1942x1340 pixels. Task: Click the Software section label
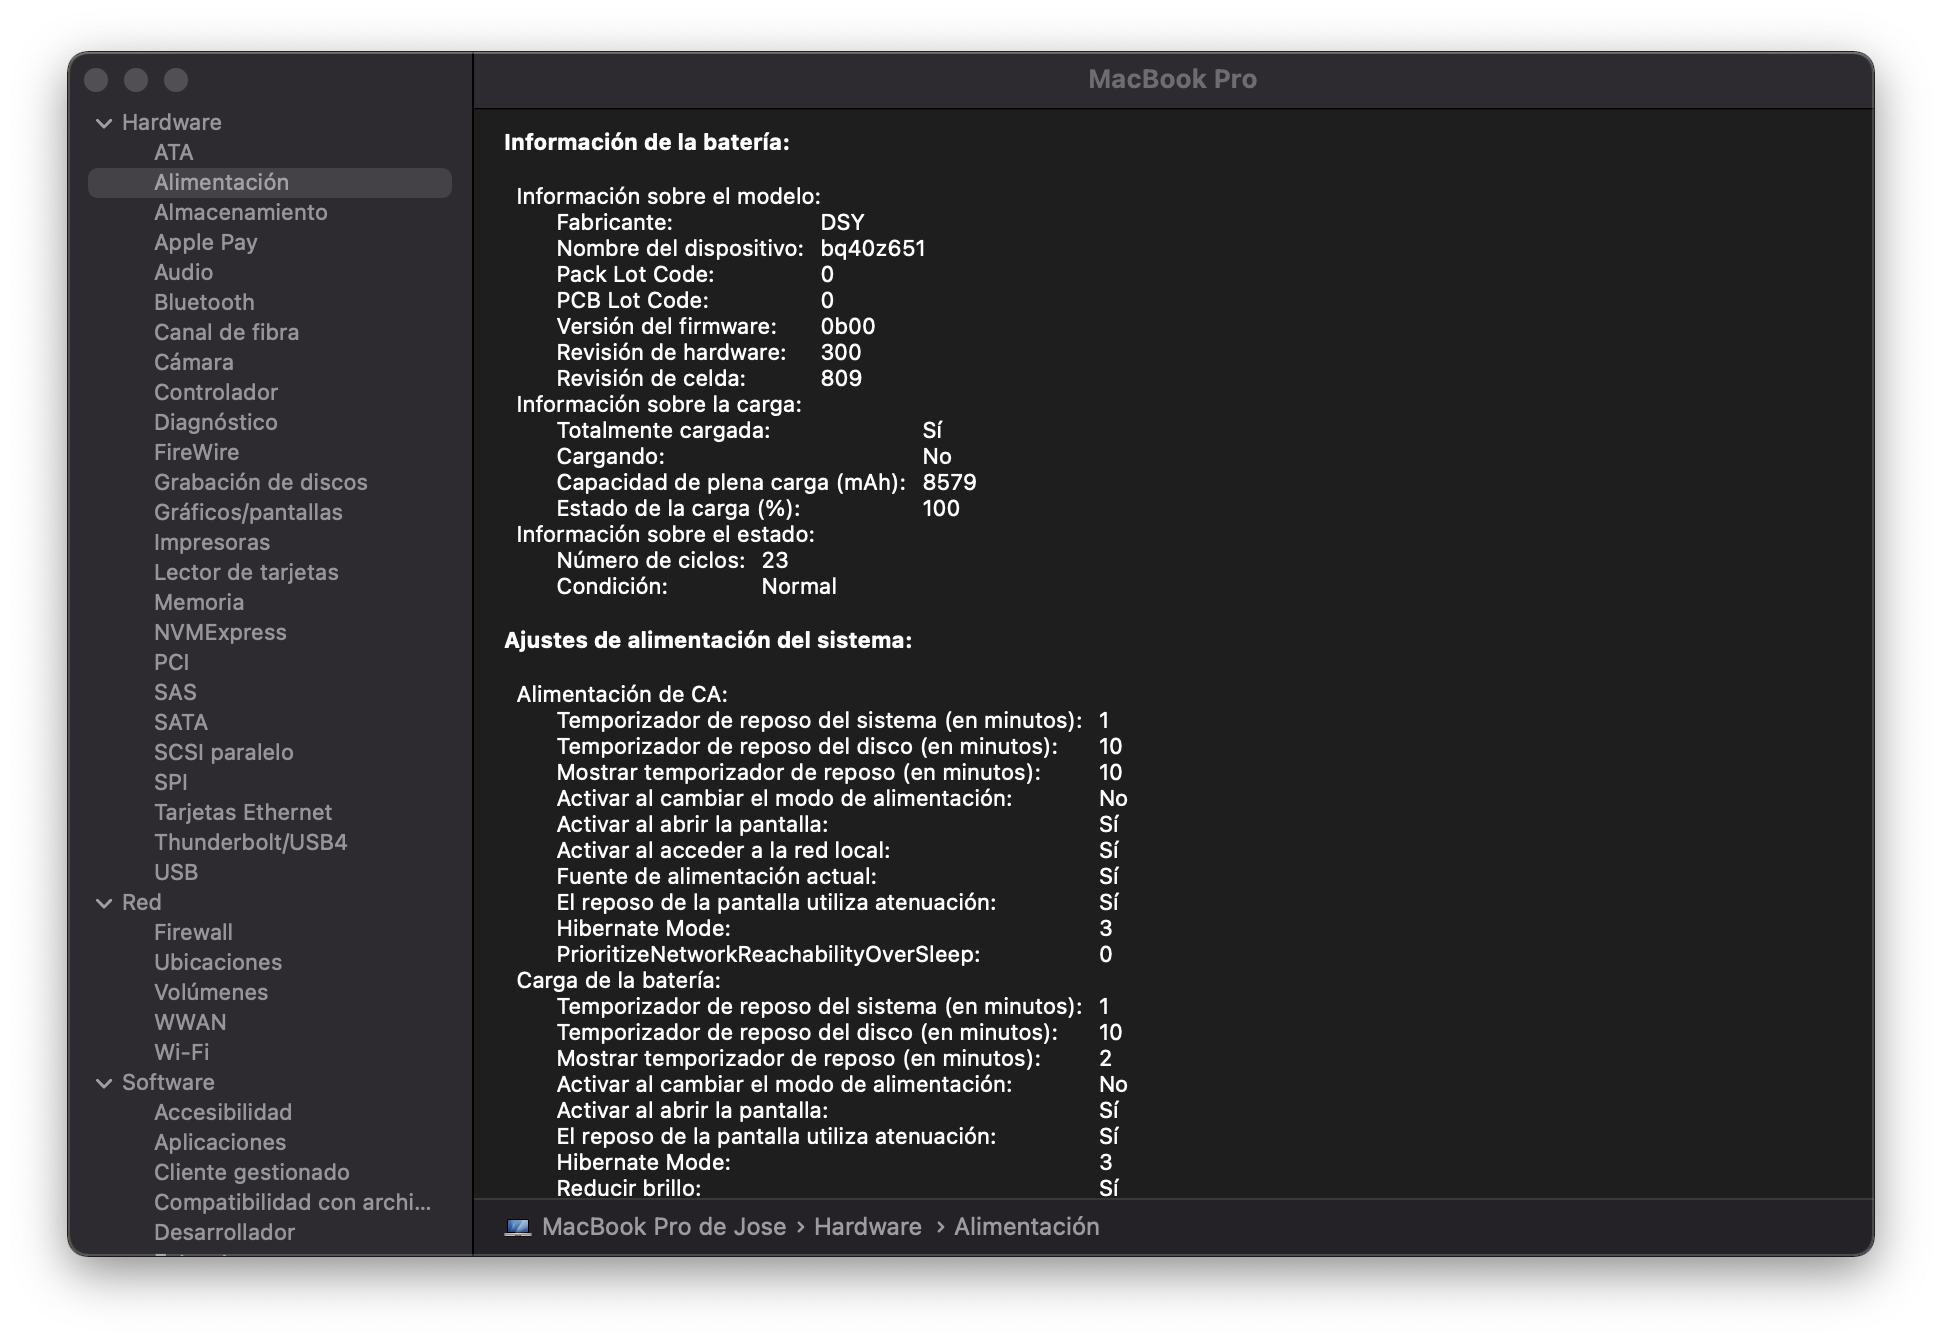167,1082
